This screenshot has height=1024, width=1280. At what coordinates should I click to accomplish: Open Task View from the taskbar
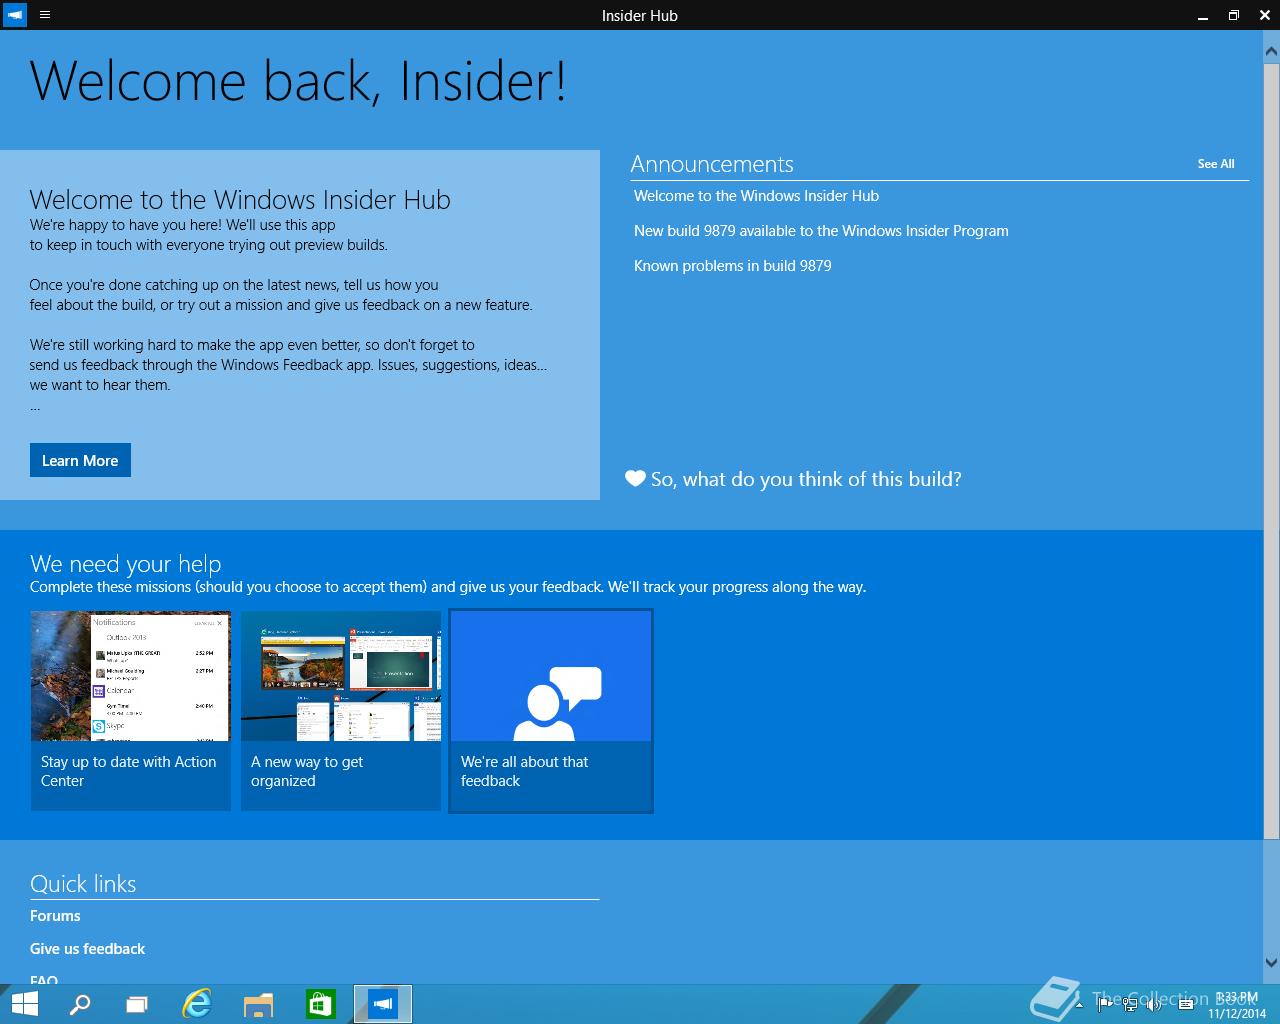click(x=137, y=1004)
